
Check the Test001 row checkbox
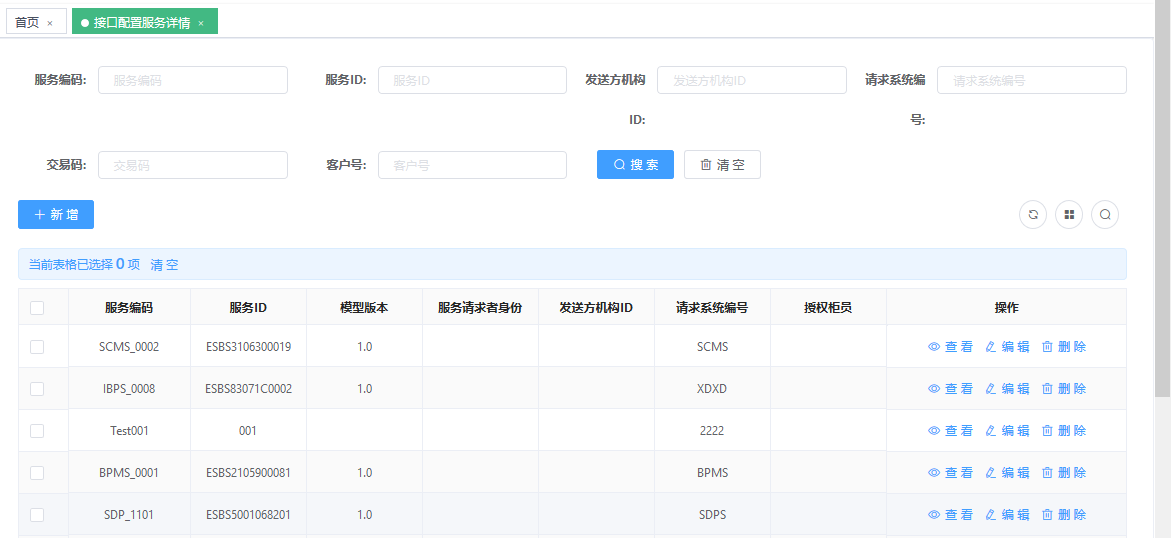37,430
